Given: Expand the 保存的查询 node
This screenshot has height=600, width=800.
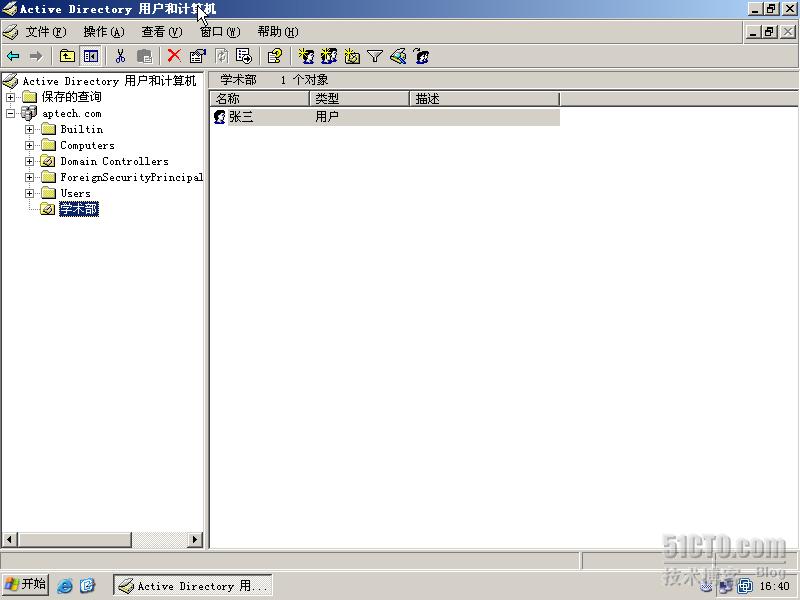Looking at the screenshot, I should pyautogui.click(x=11, y=97).
